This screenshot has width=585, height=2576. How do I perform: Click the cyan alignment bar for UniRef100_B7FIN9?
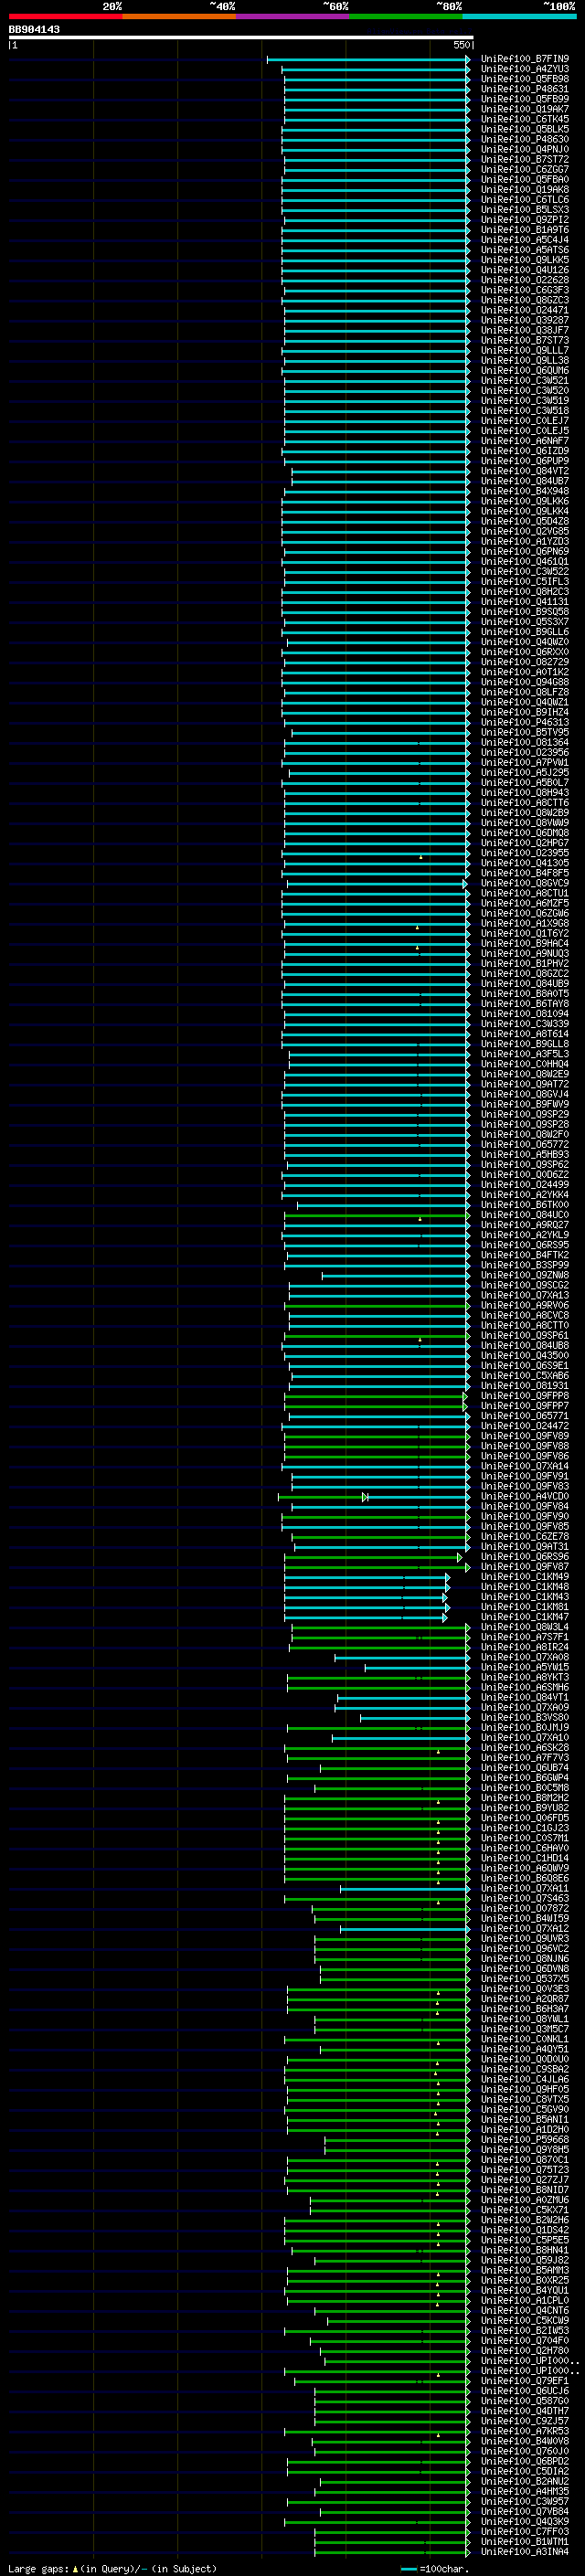(x=368, y=59)
